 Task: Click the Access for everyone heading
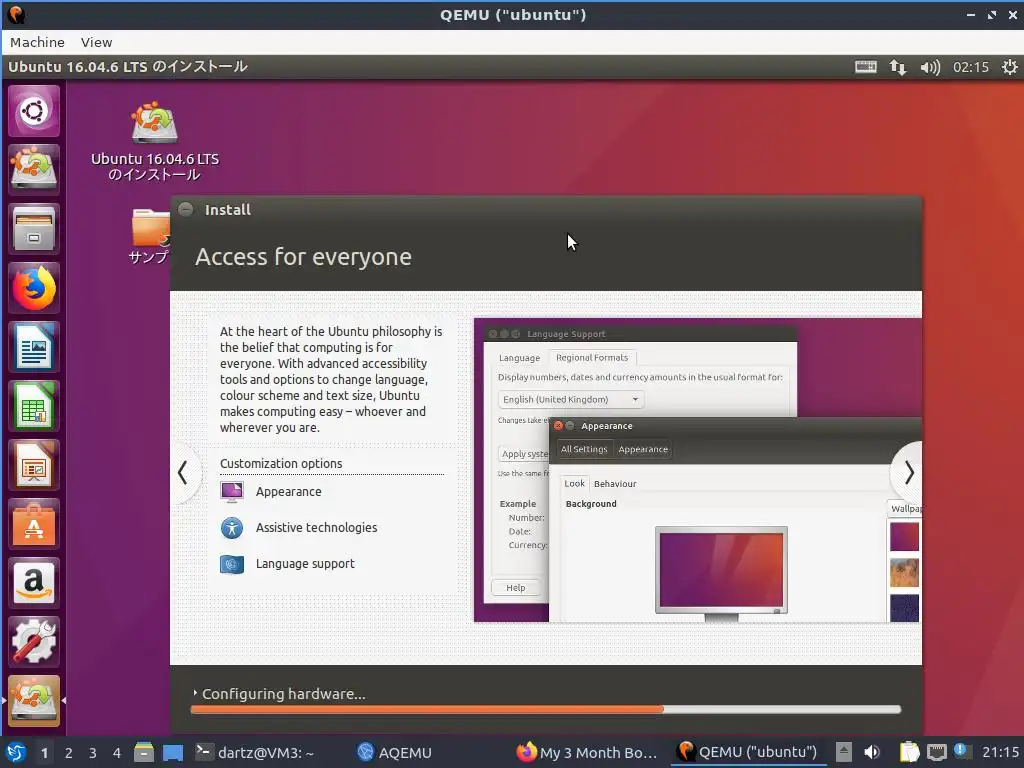[x=304, y=257]
